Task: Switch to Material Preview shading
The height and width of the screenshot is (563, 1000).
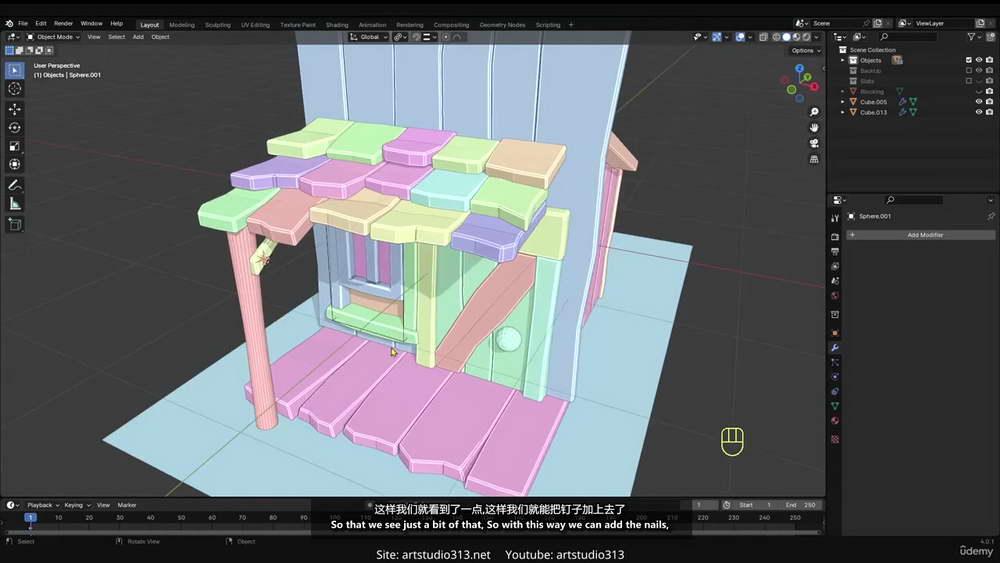Action: pyautogui.click(x=797, y=37)
